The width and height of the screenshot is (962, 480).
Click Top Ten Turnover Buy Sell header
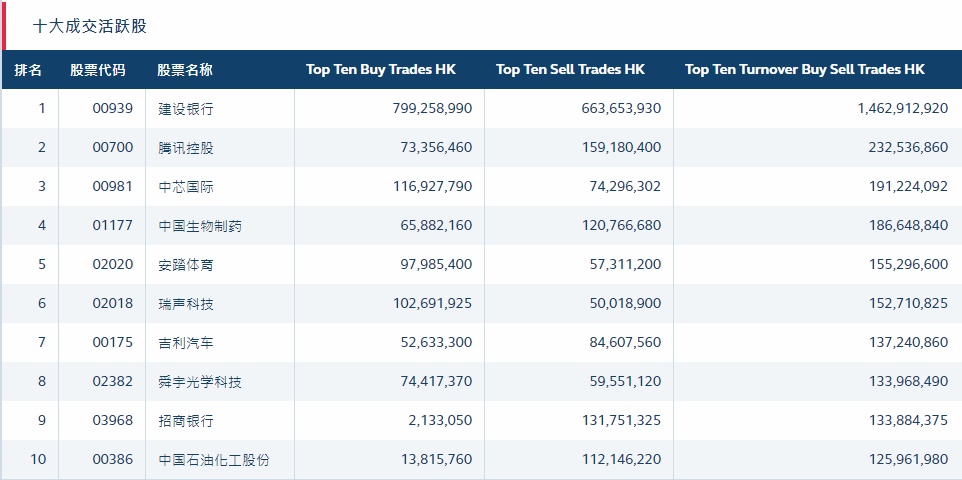tap(805, 70)
